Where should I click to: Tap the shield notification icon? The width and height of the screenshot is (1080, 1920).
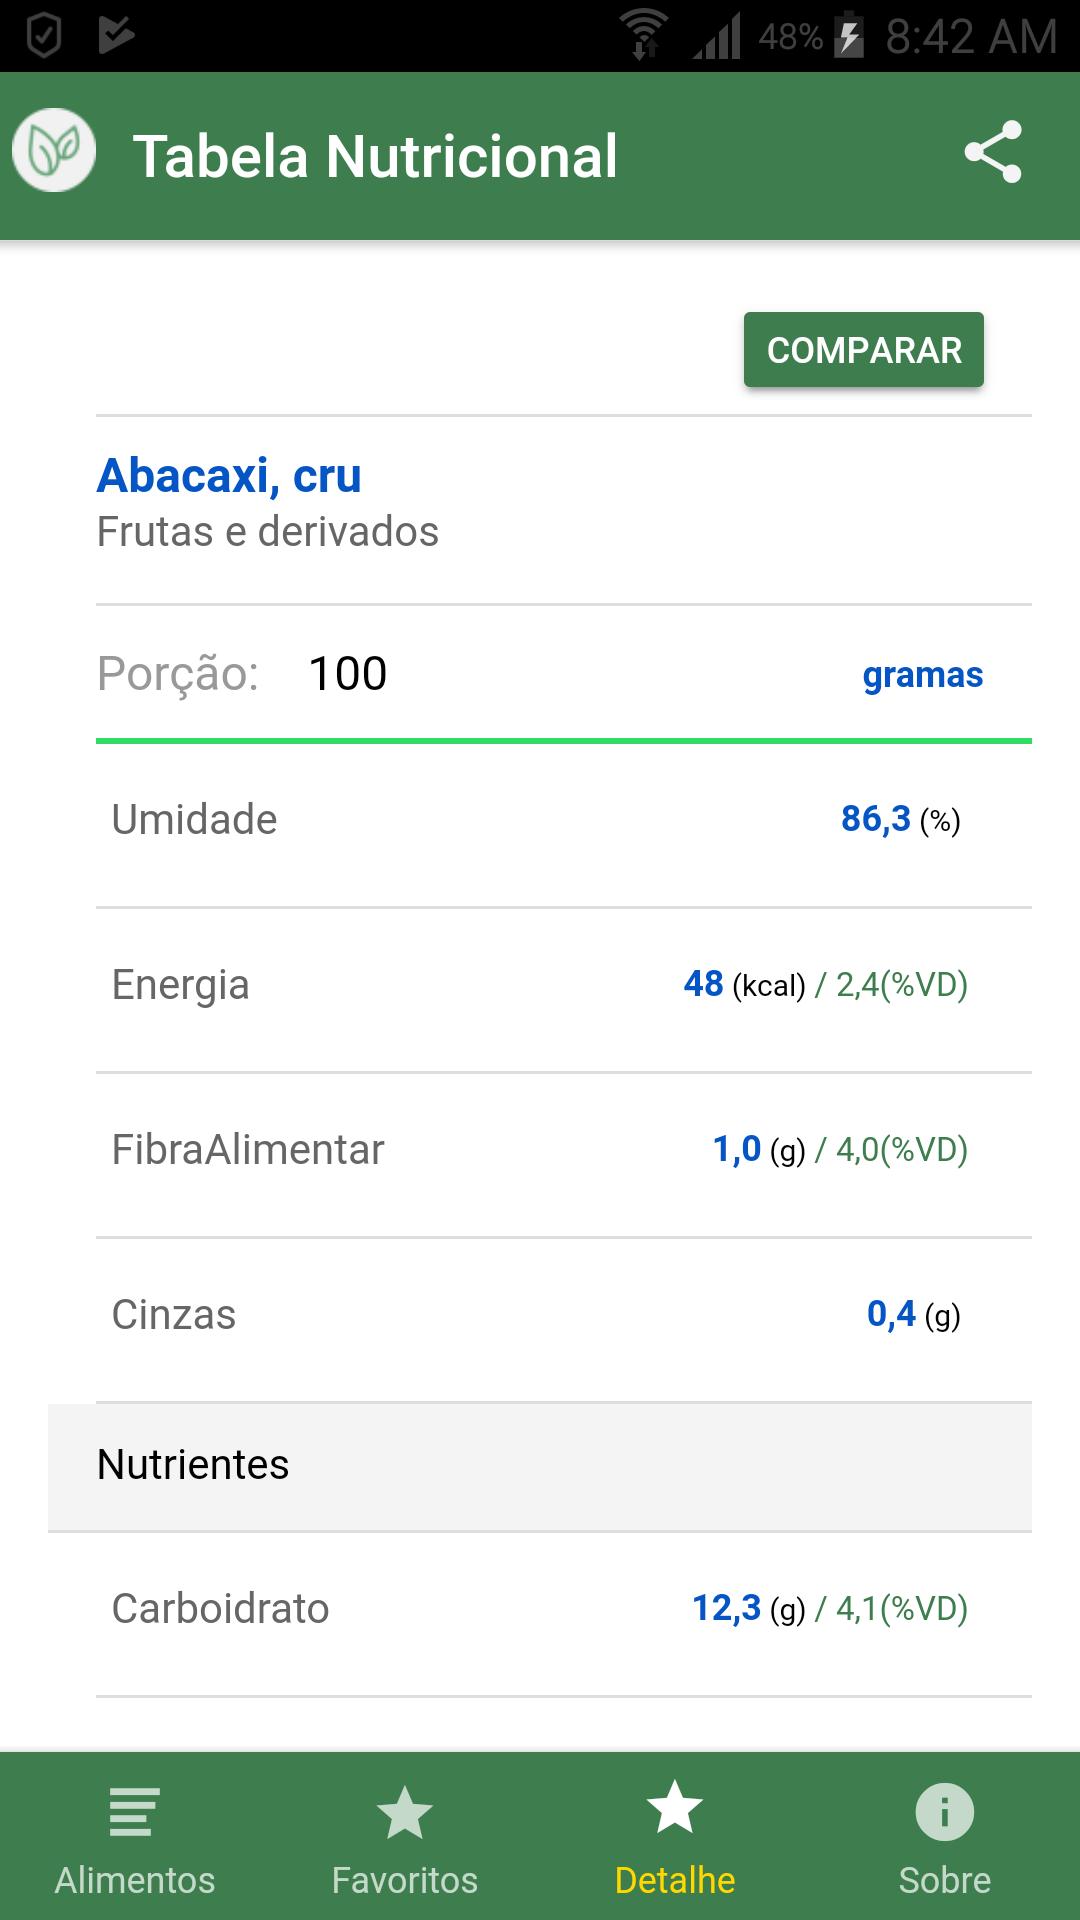tap(43, 36)
